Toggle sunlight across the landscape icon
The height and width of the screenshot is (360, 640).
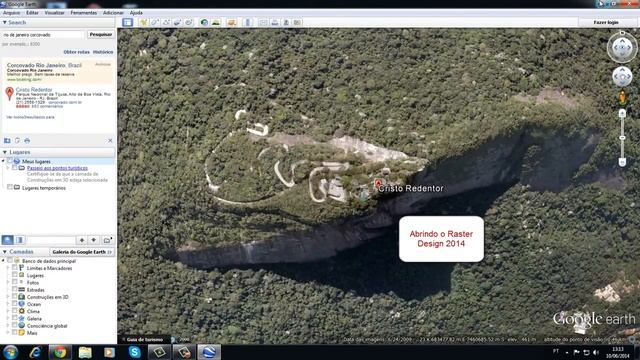tap(216, 22)
